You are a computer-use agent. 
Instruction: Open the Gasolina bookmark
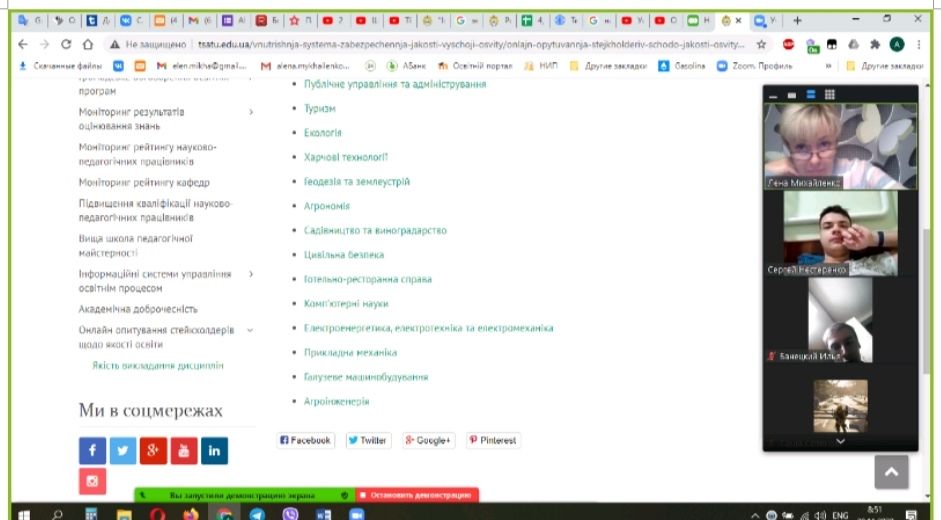pyautogui.click(x=682, y=66)
